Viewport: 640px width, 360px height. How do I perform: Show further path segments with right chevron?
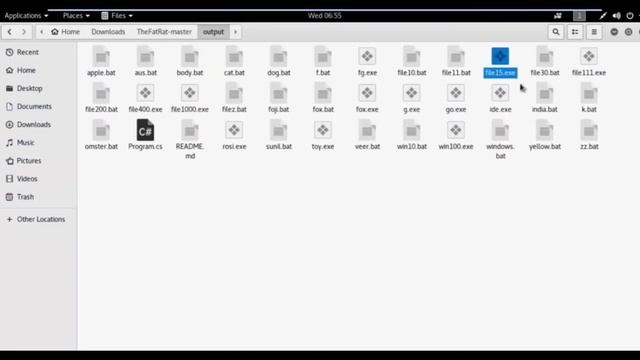(x=236, y=32)
